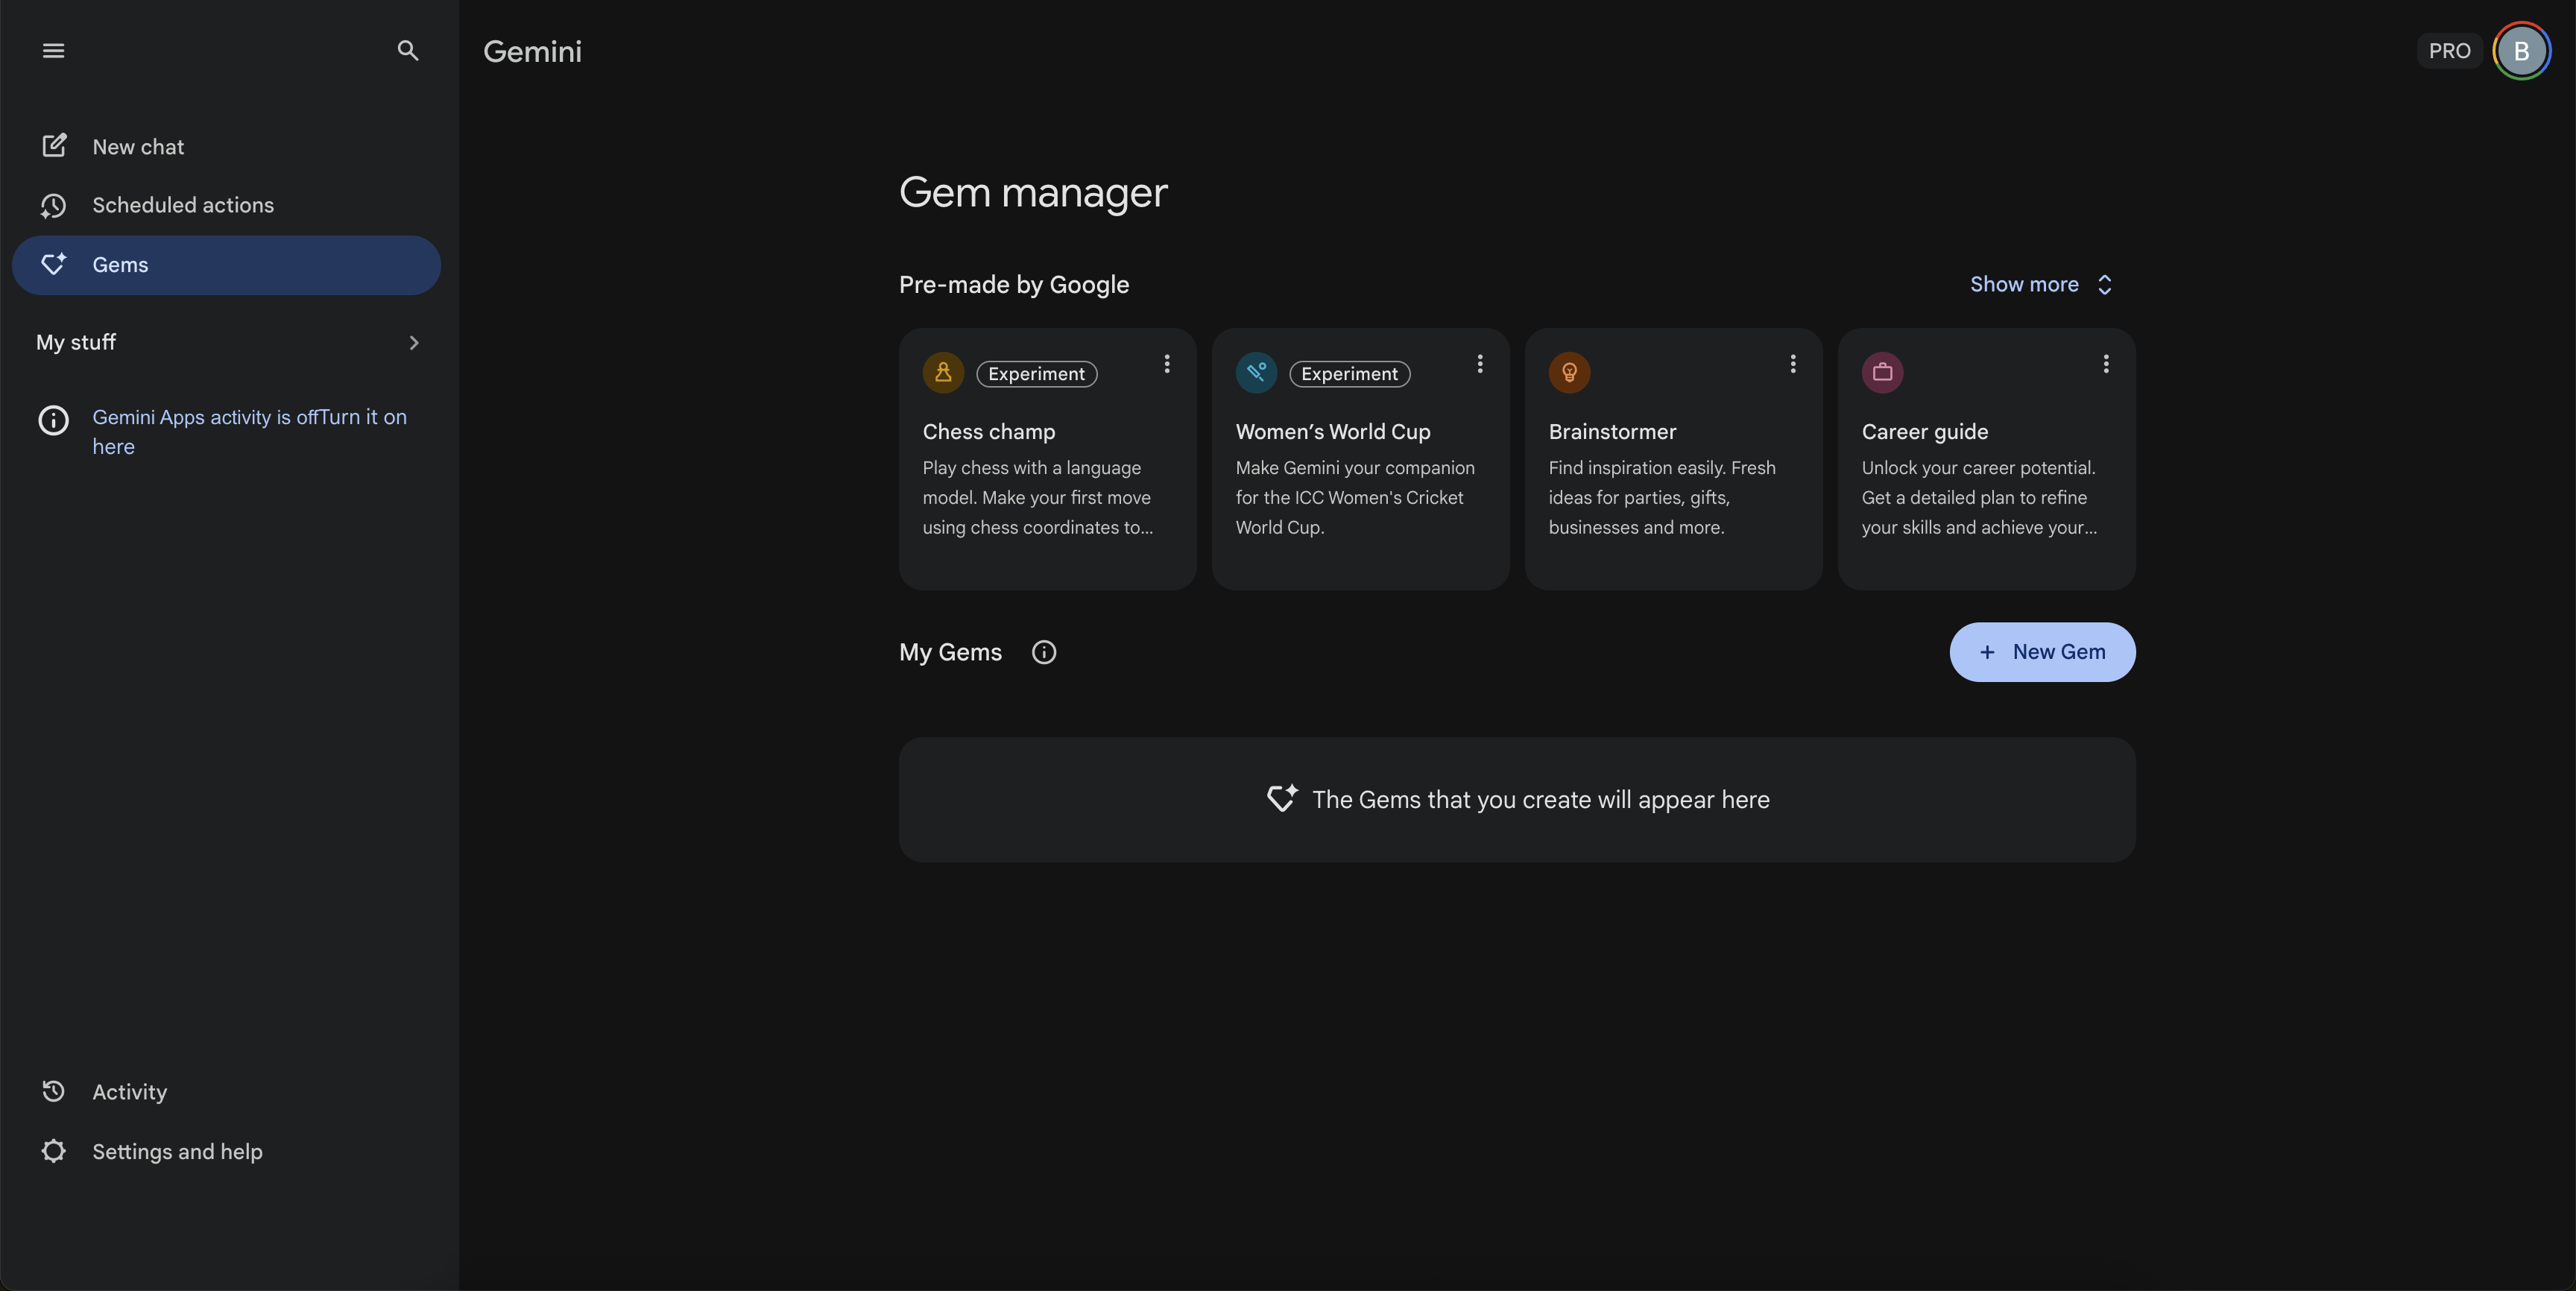
Task: Open the My Gems info icon
Action: pyautogui.click(x=1044, y=652)
